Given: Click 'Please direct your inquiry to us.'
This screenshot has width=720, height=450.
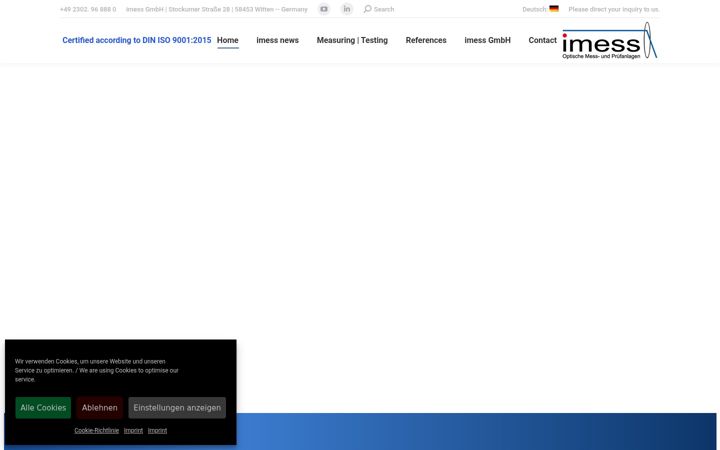Looking at the screenshot, I should point(614,9).
